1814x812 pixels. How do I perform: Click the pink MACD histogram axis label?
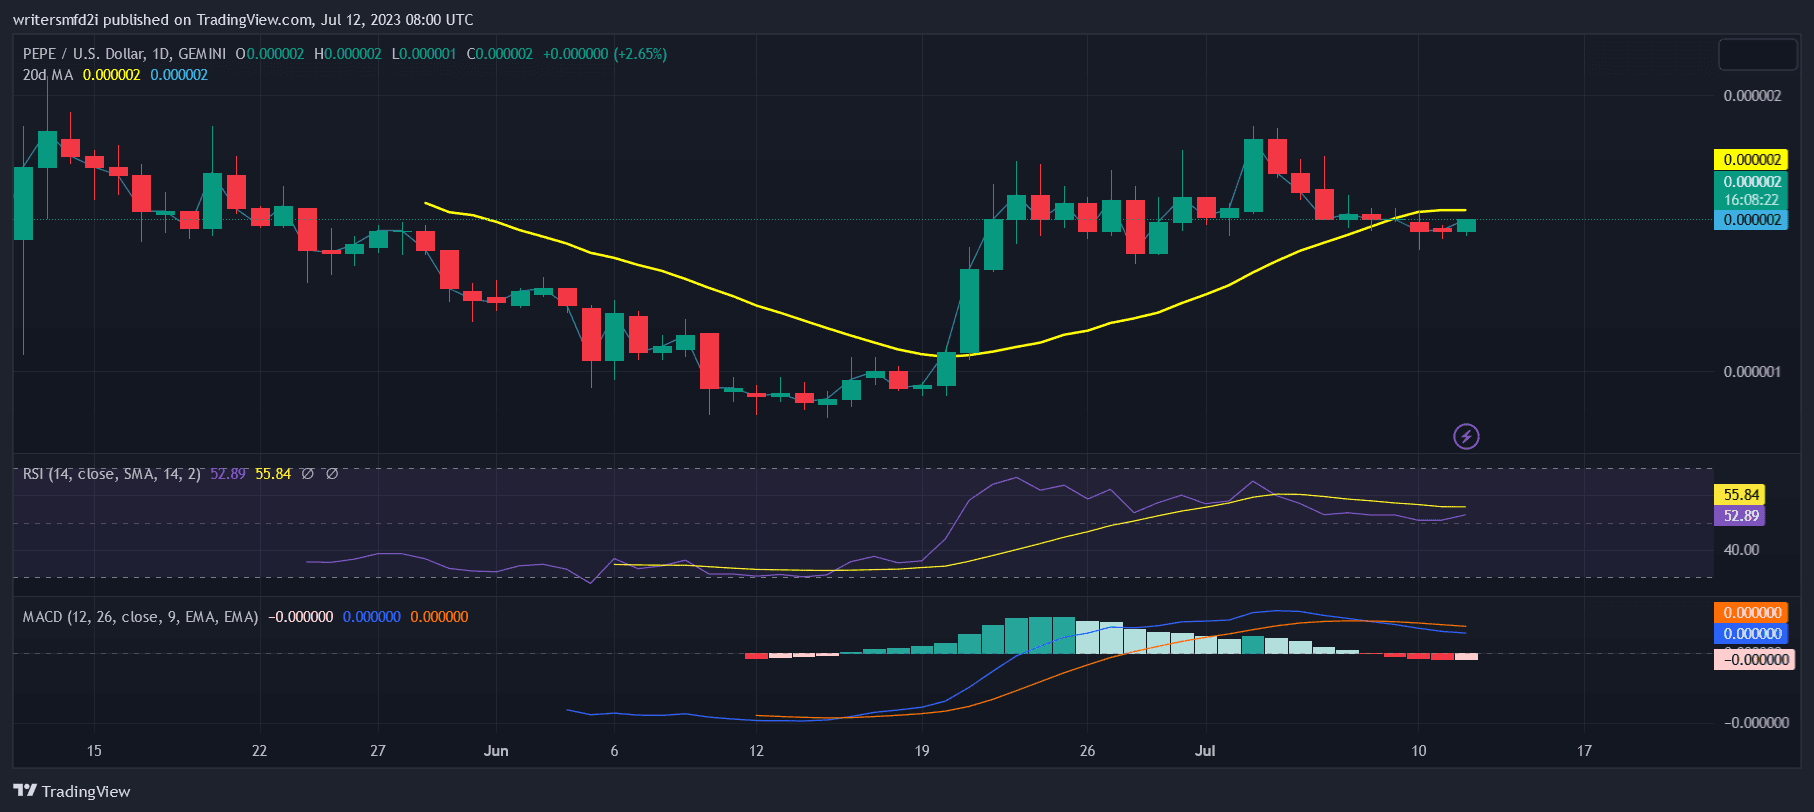tap(1755, 659)
